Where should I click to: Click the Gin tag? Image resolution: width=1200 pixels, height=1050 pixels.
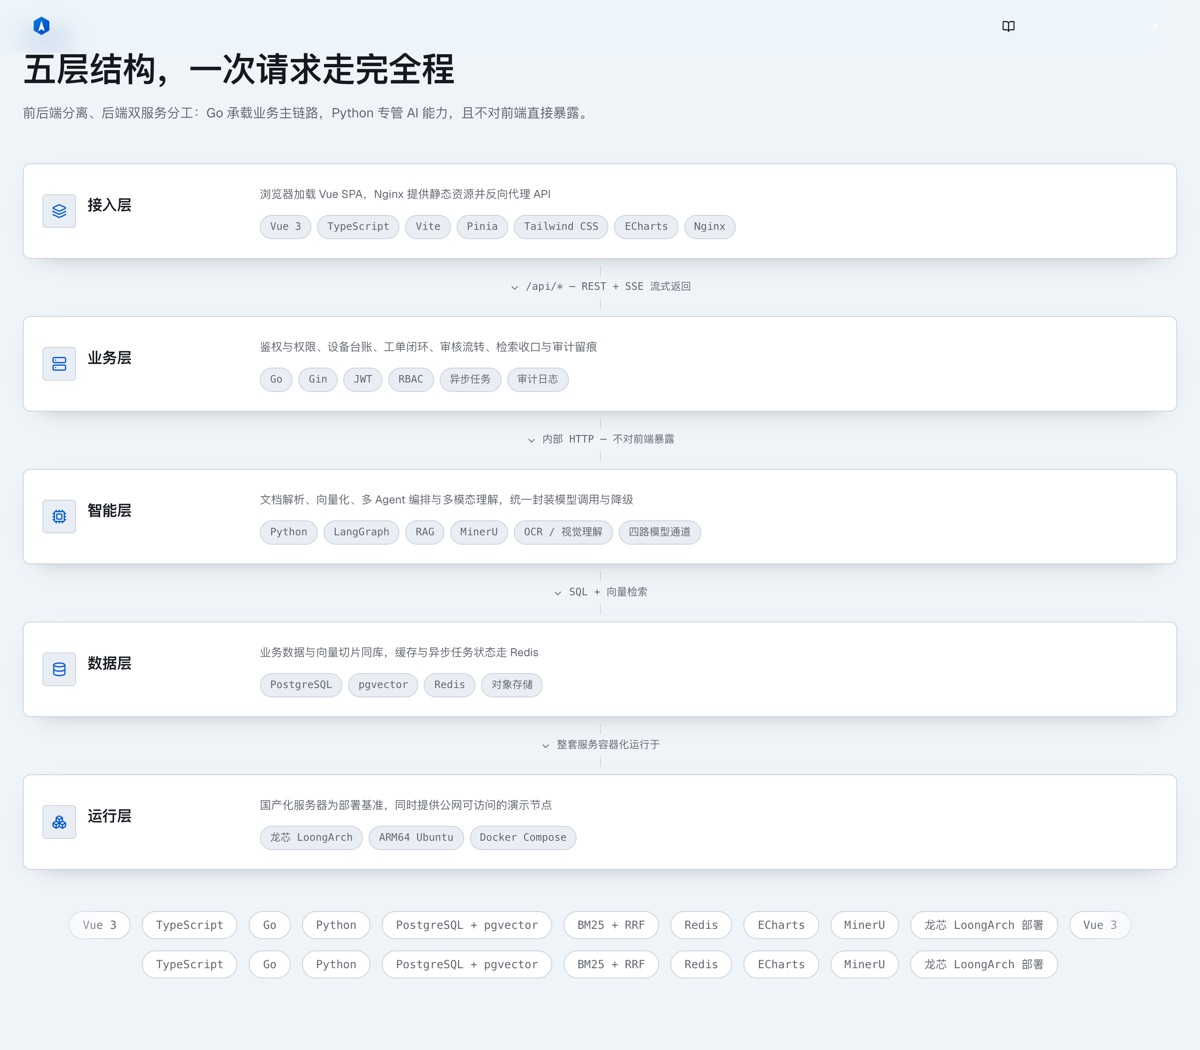point(318,380)
